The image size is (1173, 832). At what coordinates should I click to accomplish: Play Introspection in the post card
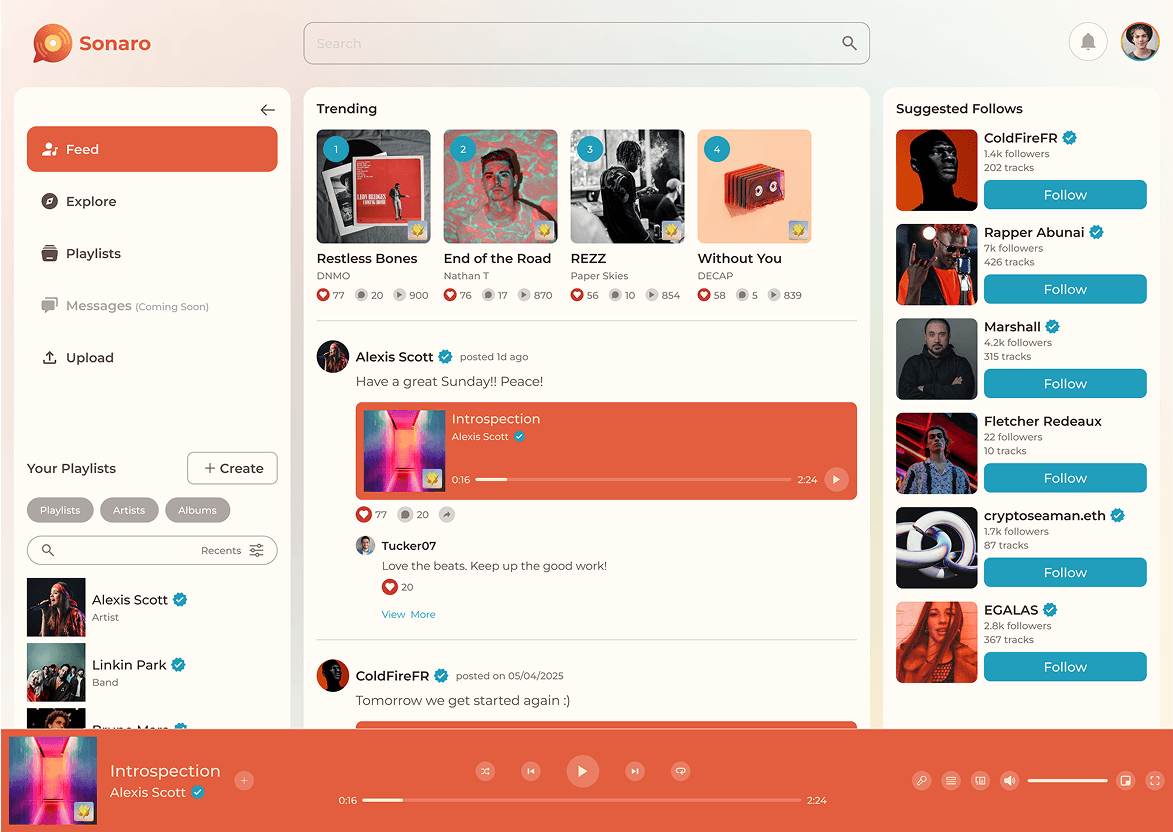coord(836,480)
